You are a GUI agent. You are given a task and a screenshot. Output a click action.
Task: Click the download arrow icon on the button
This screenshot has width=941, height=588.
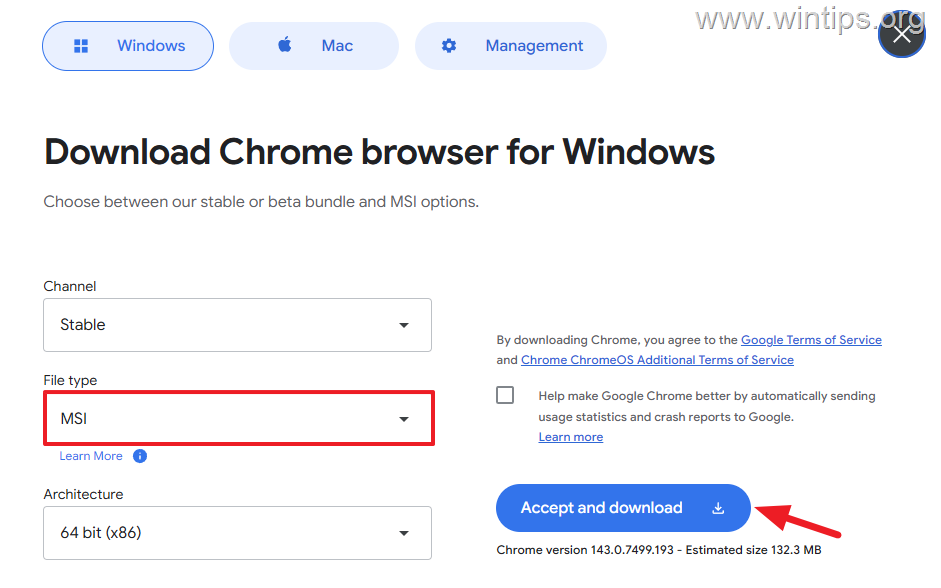point(718,508)
